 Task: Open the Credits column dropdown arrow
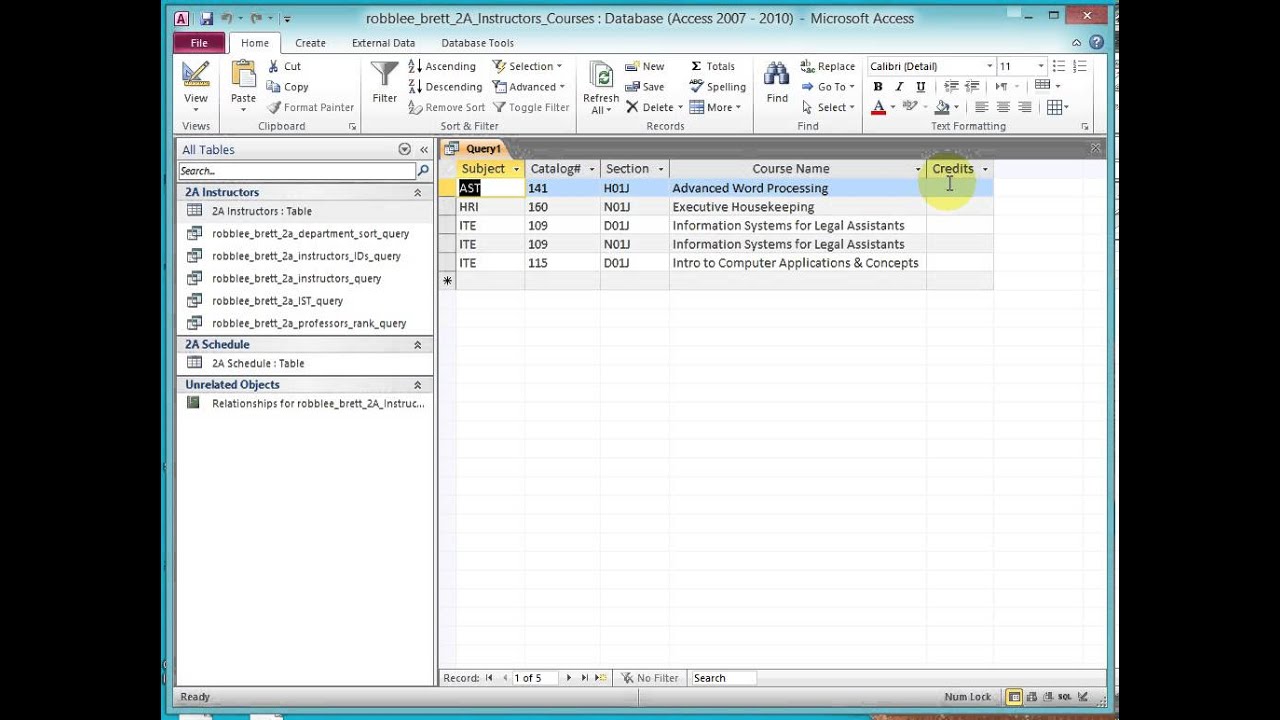coord(984,169)
